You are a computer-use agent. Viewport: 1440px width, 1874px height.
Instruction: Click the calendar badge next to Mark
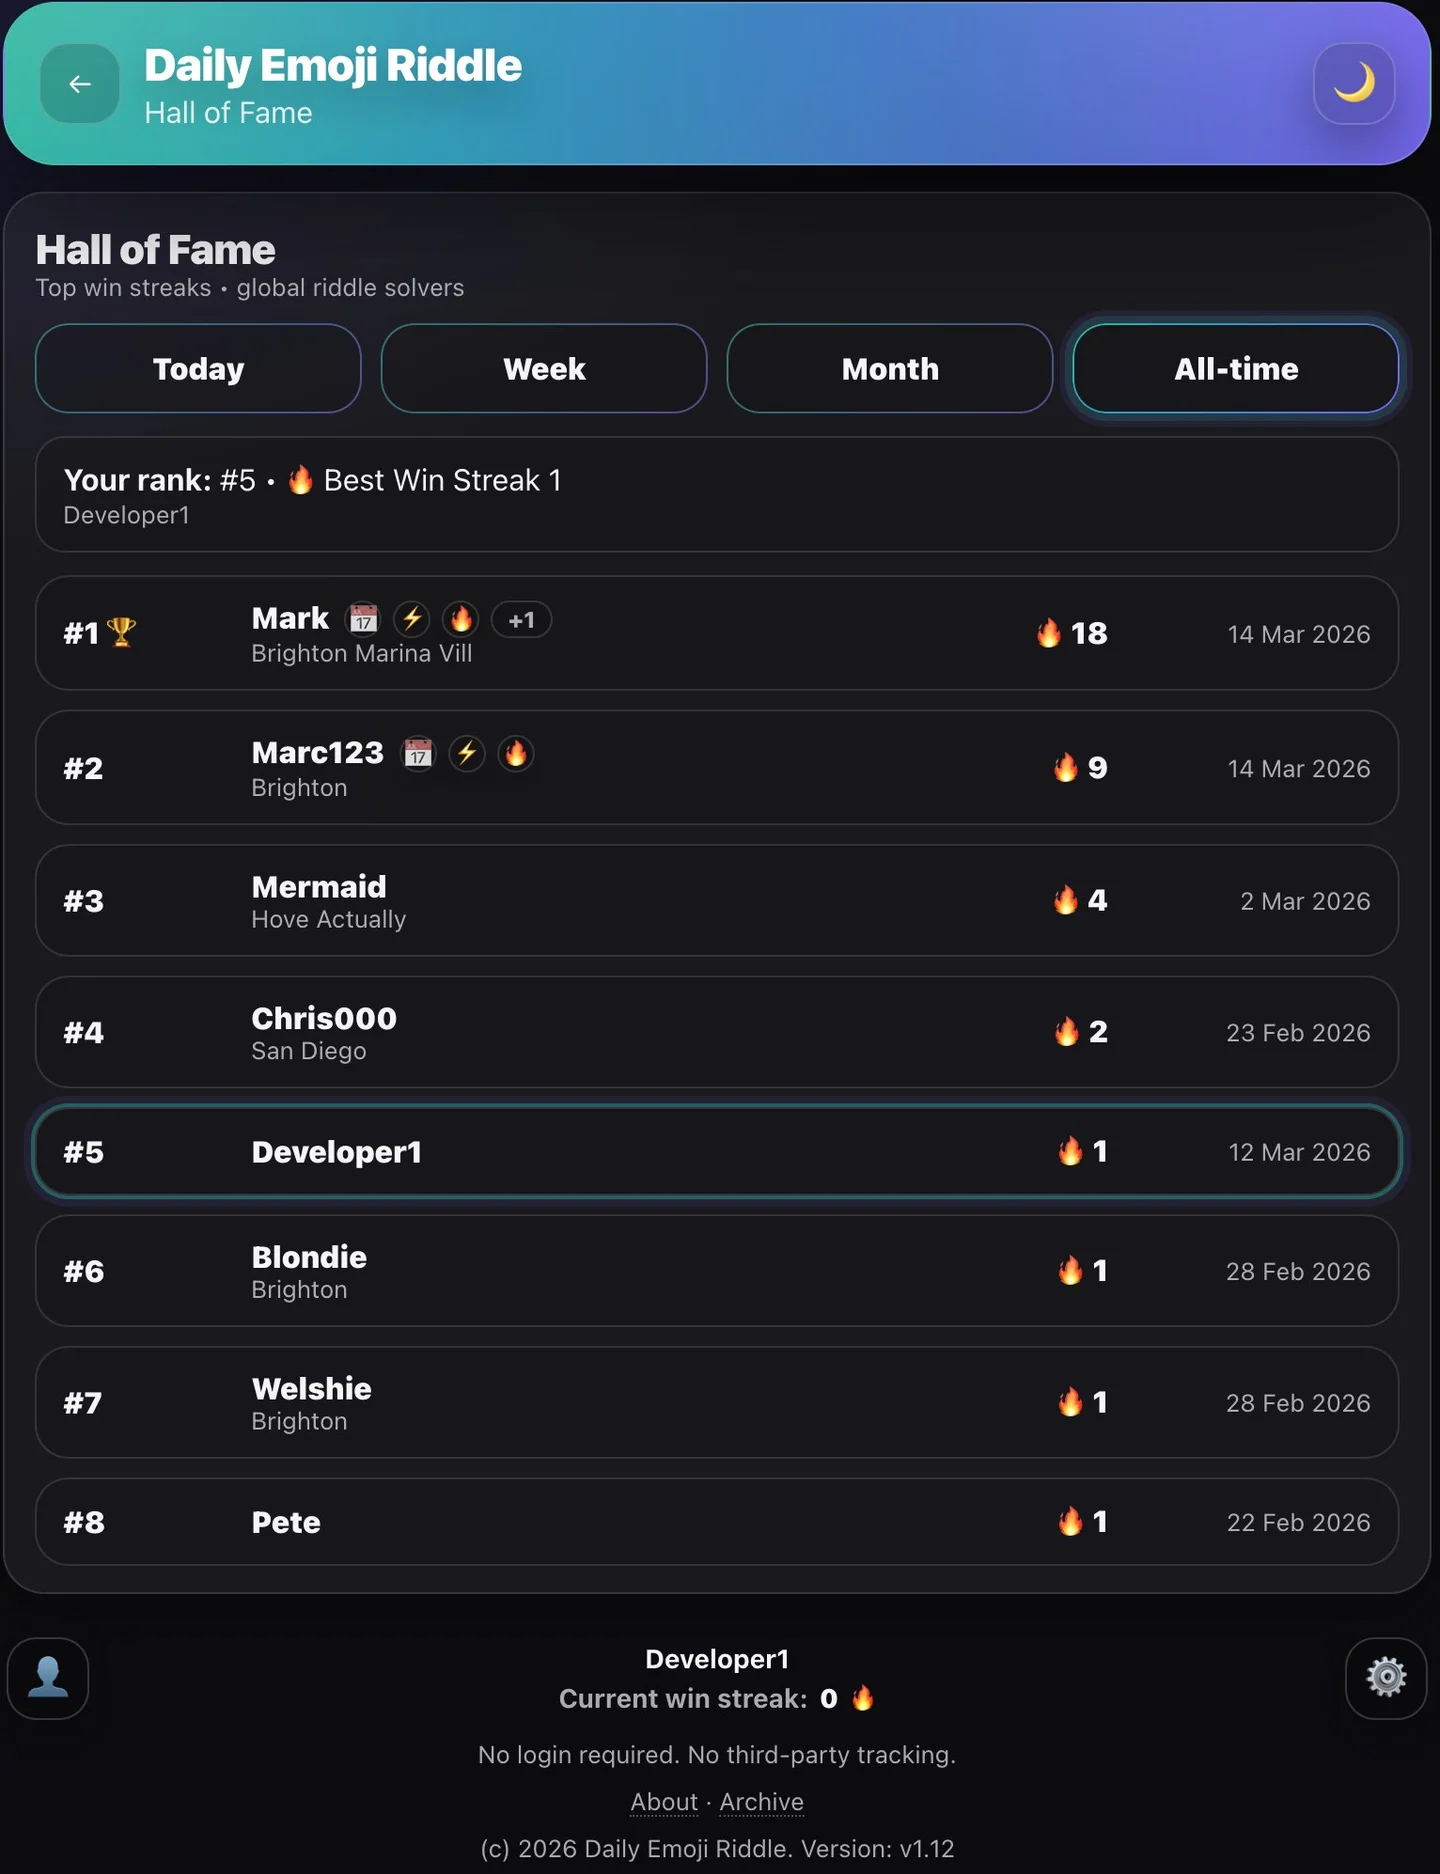tap(362, 620)
